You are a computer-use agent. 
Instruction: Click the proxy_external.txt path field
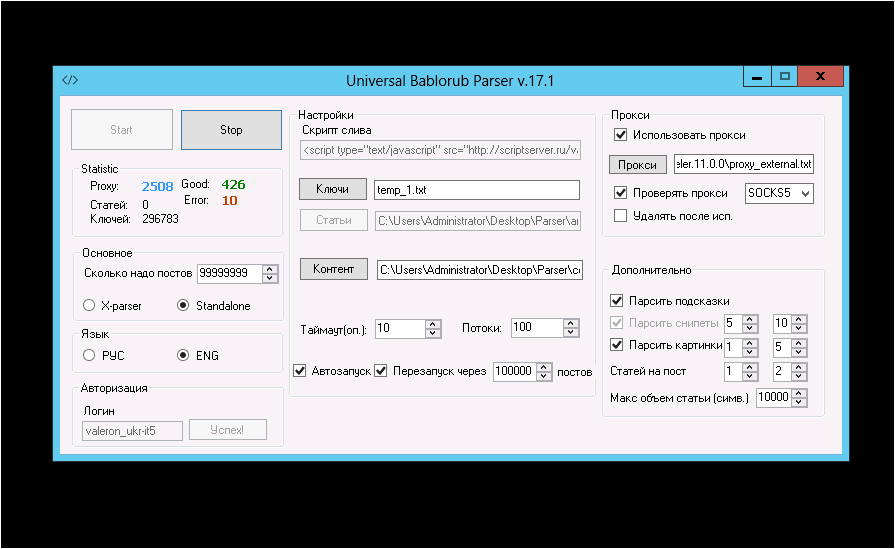pos(744,164)
